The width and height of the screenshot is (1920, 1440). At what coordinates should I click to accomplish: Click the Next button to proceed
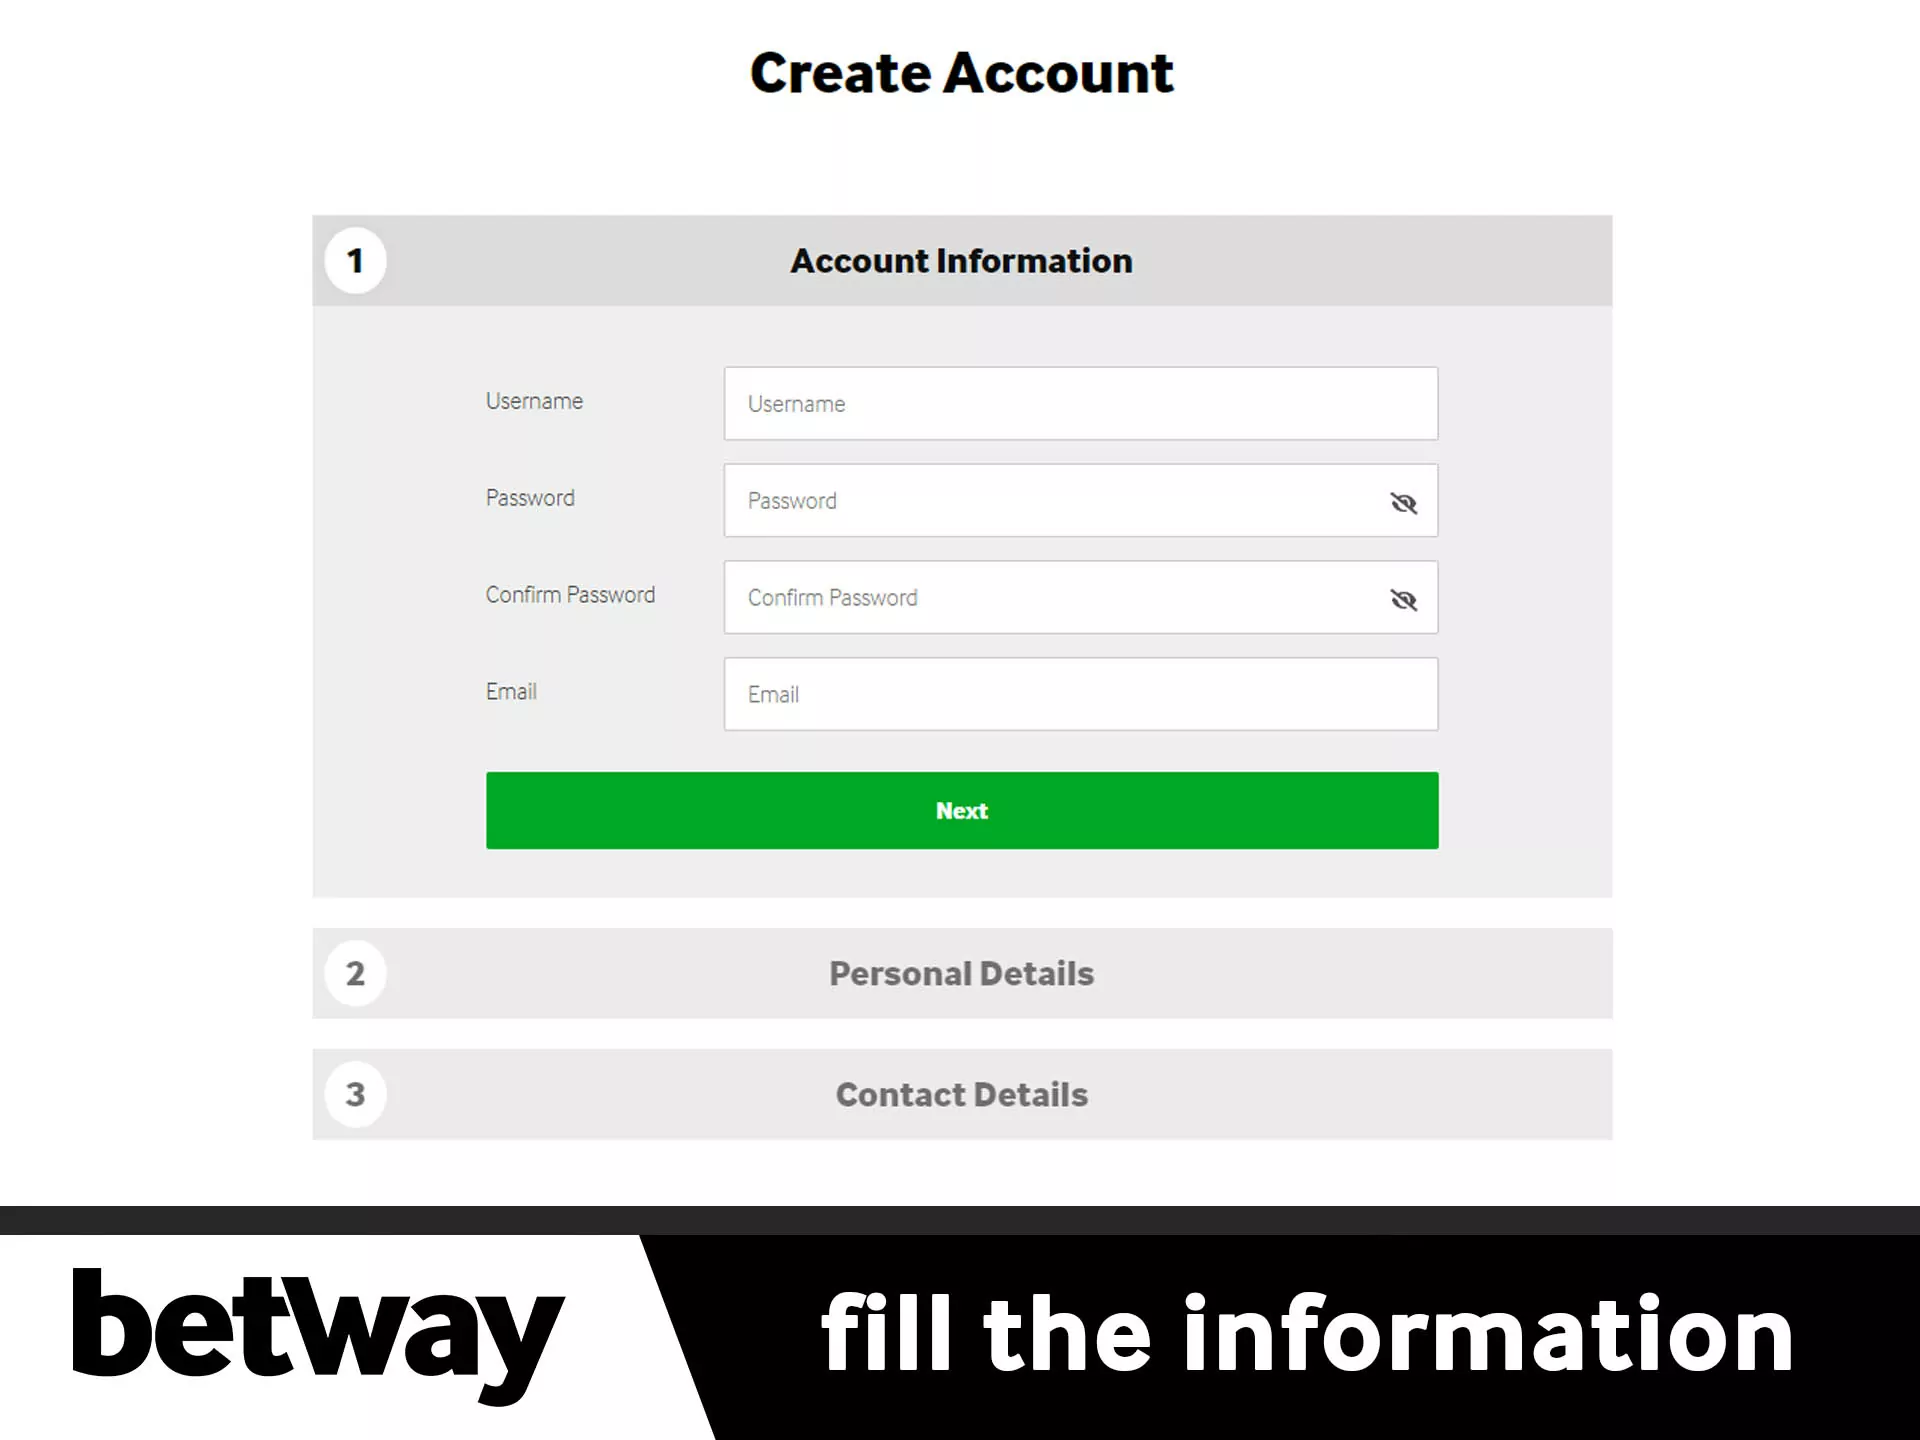click(962, 809)
